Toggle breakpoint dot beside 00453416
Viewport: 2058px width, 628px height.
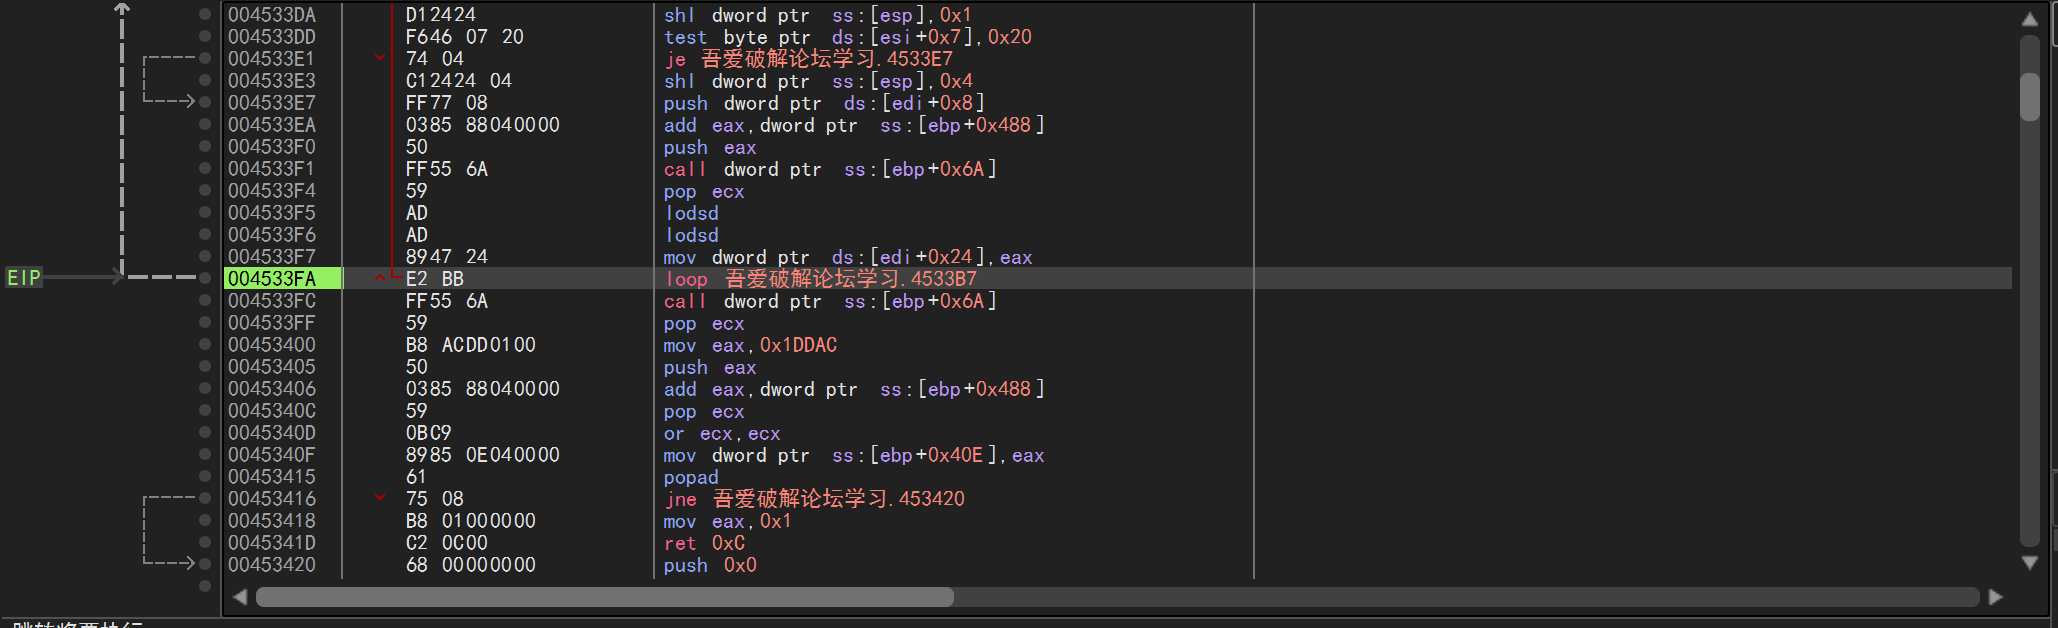[x=205, y=498]
